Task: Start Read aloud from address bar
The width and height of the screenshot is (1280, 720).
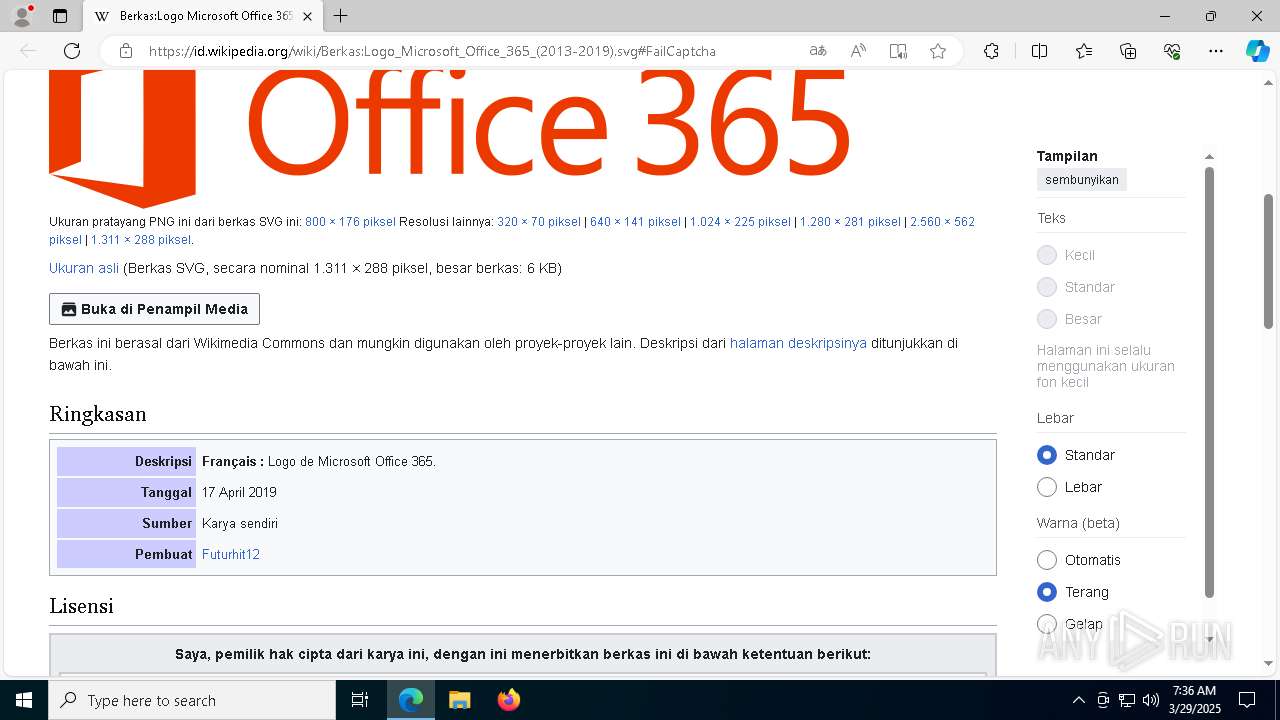Action: 858,51
